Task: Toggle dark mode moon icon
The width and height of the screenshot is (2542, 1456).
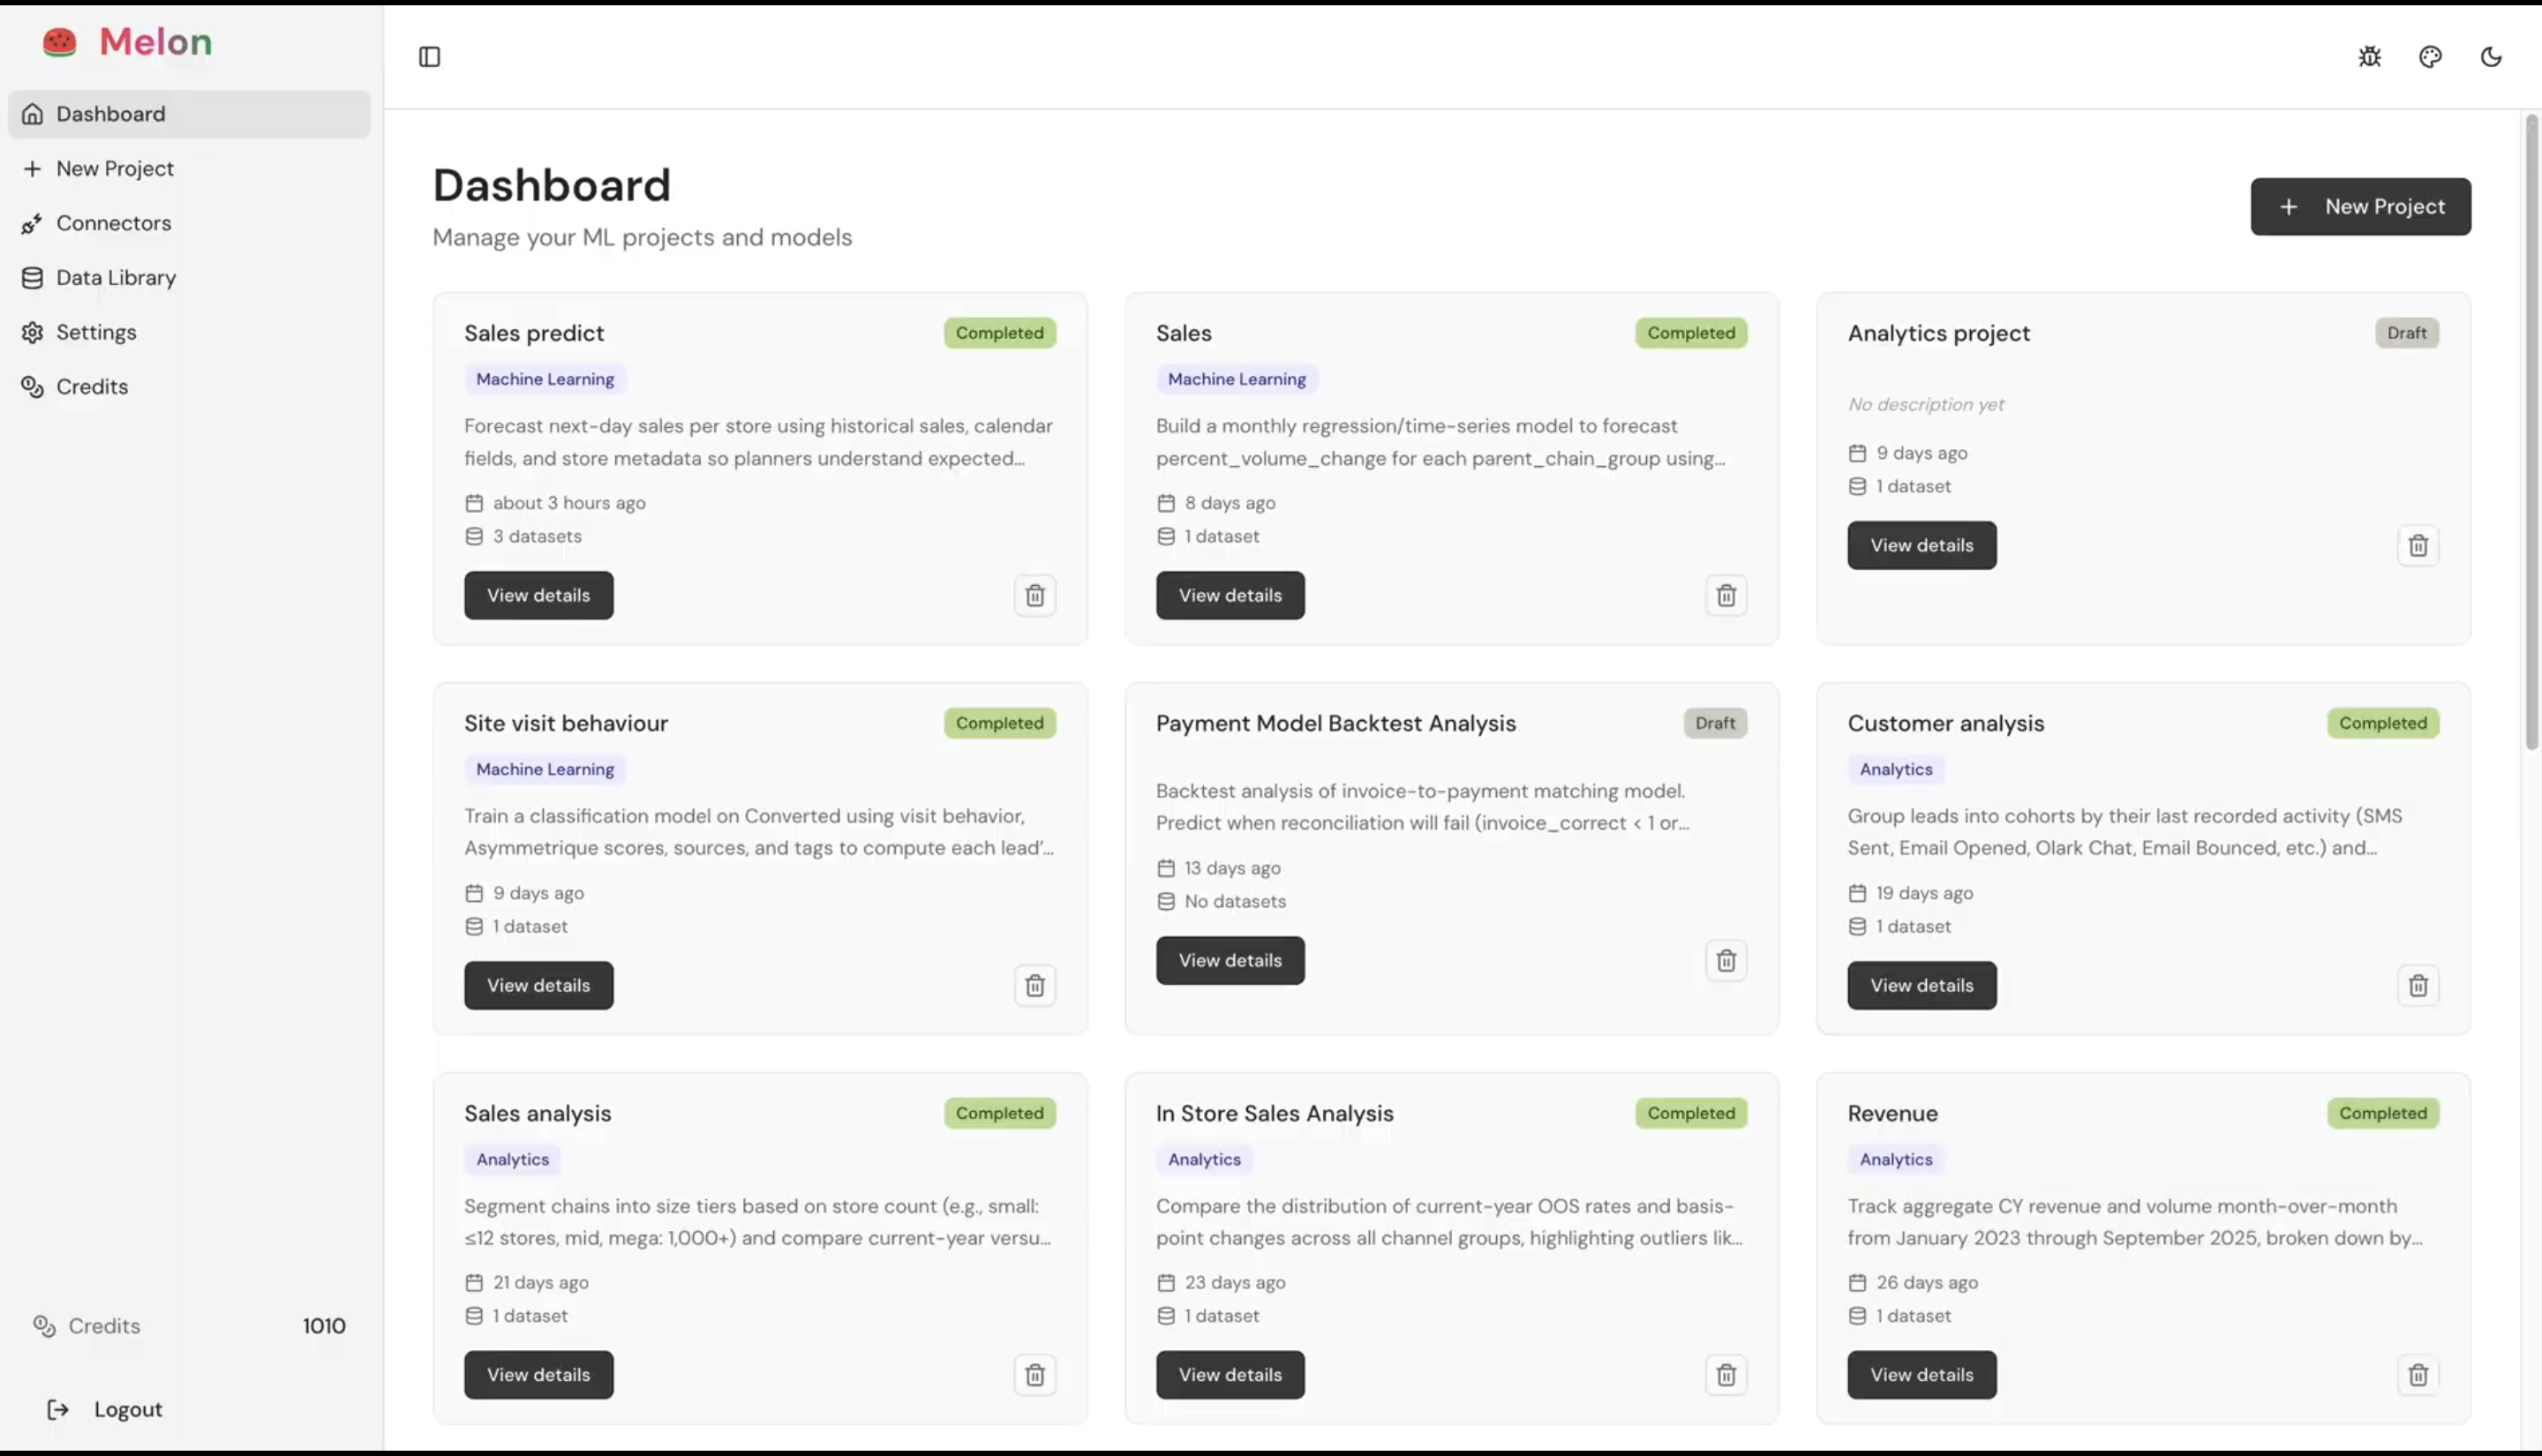Action: (x=2490, y=57)
